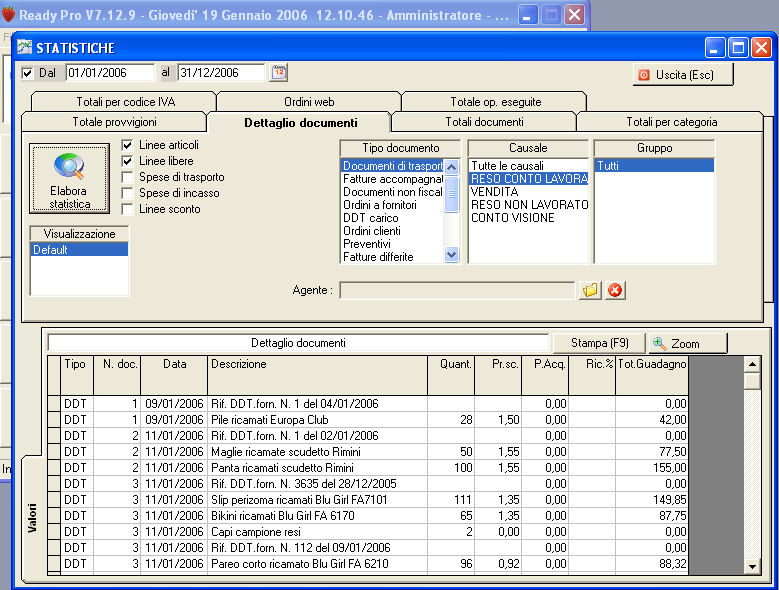Click the Zoom magnifier button

[x=687, y=343]
